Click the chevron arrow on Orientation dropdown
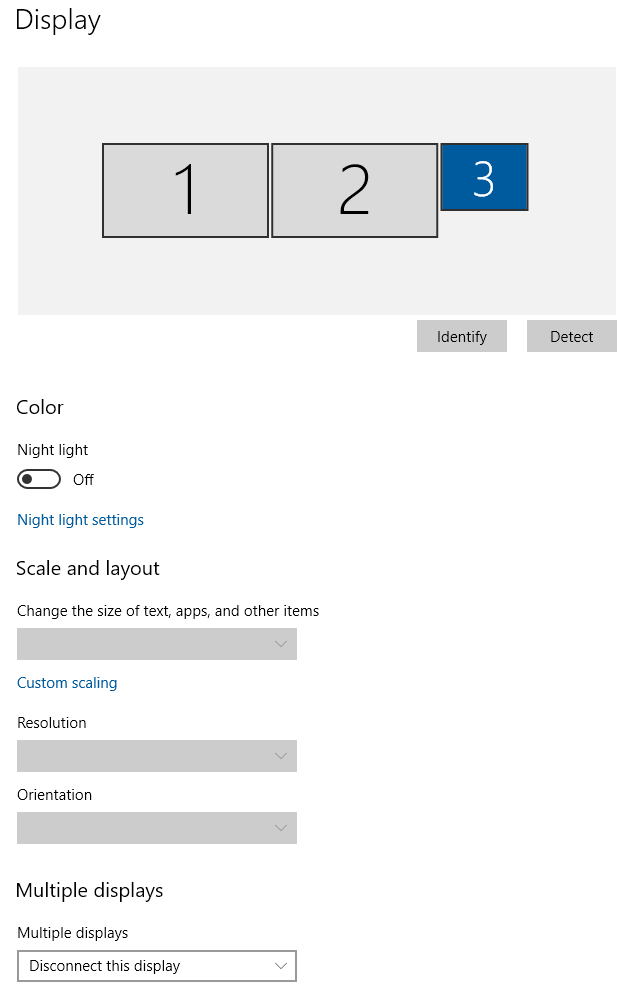This screenshot has height=987, width=618. point(281,828)
